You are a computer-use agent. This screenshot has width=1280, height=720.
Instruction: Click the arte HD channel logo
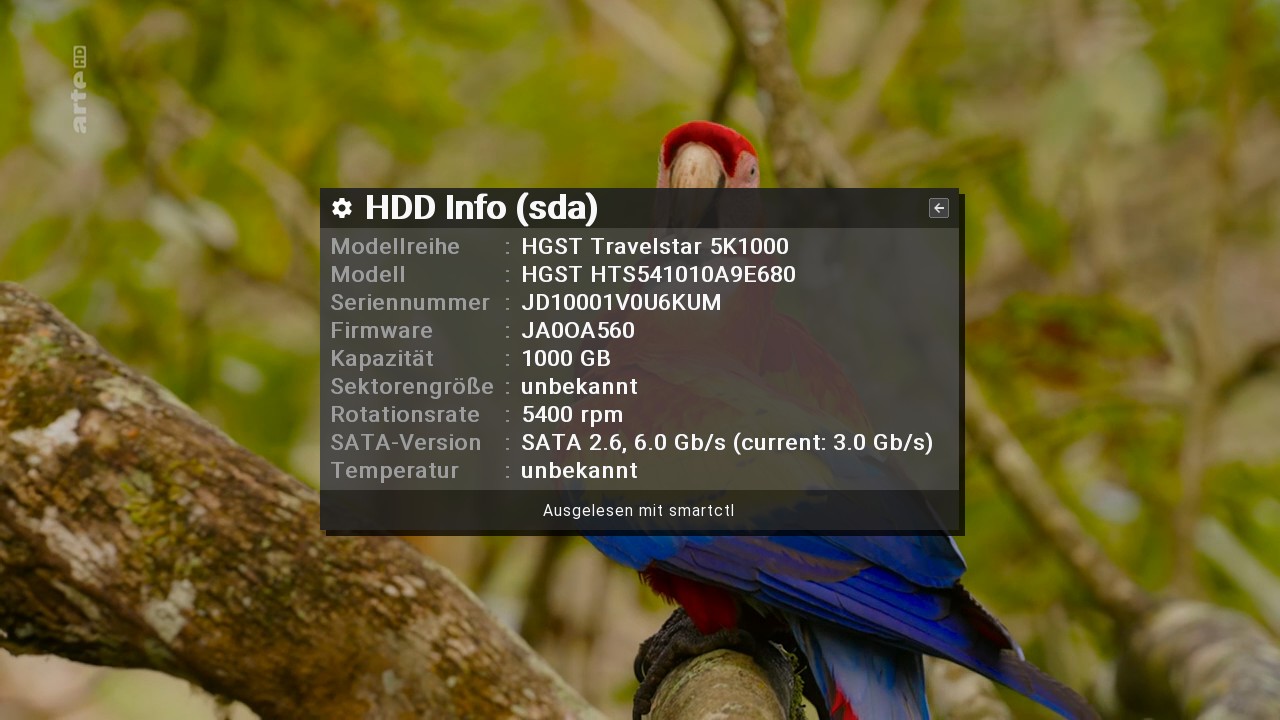79,89
